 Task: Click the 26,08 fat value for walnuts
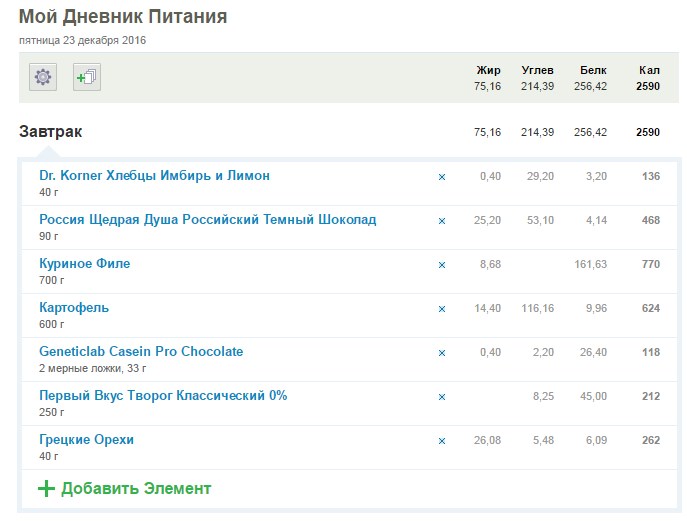(487, 440)
